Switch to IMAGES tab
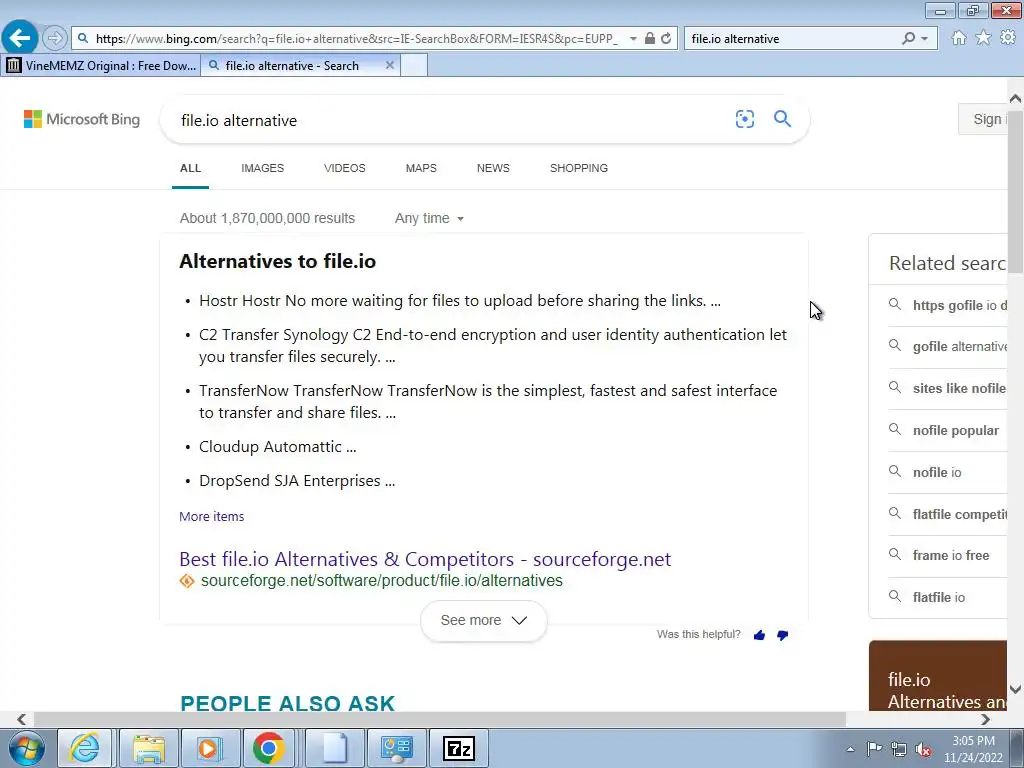1024x768 pixels. pyautogui.click(x=263, y=168)
